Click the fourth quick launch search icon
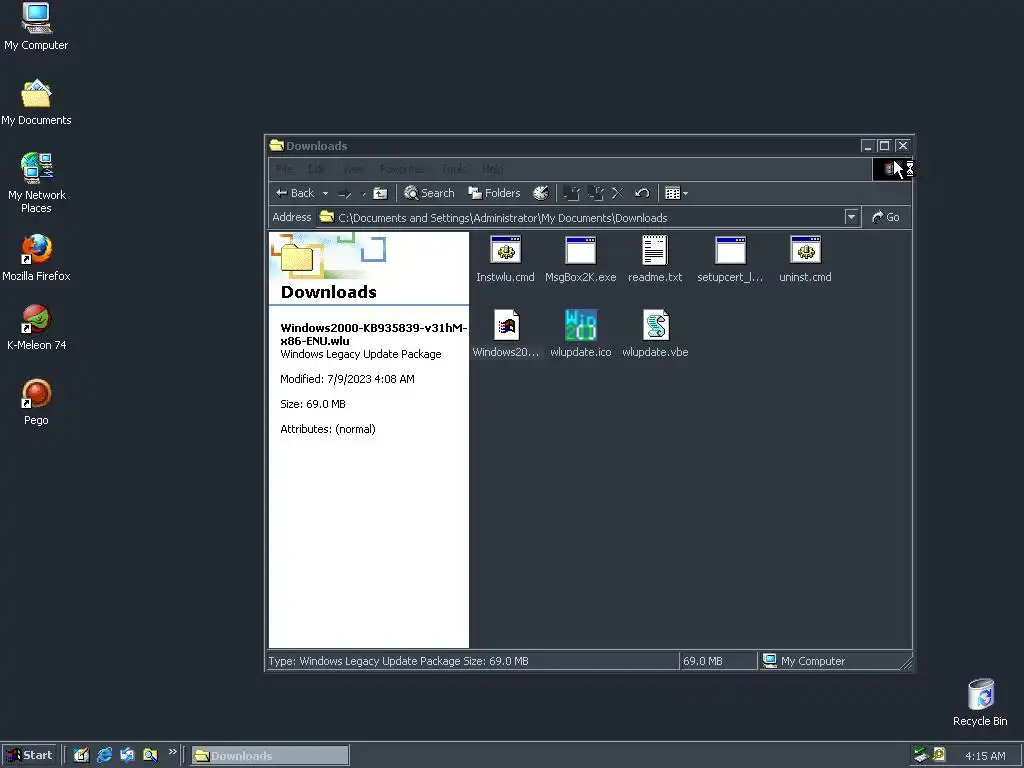Screen dimensions: 1024x768 [x=150, y=756]
